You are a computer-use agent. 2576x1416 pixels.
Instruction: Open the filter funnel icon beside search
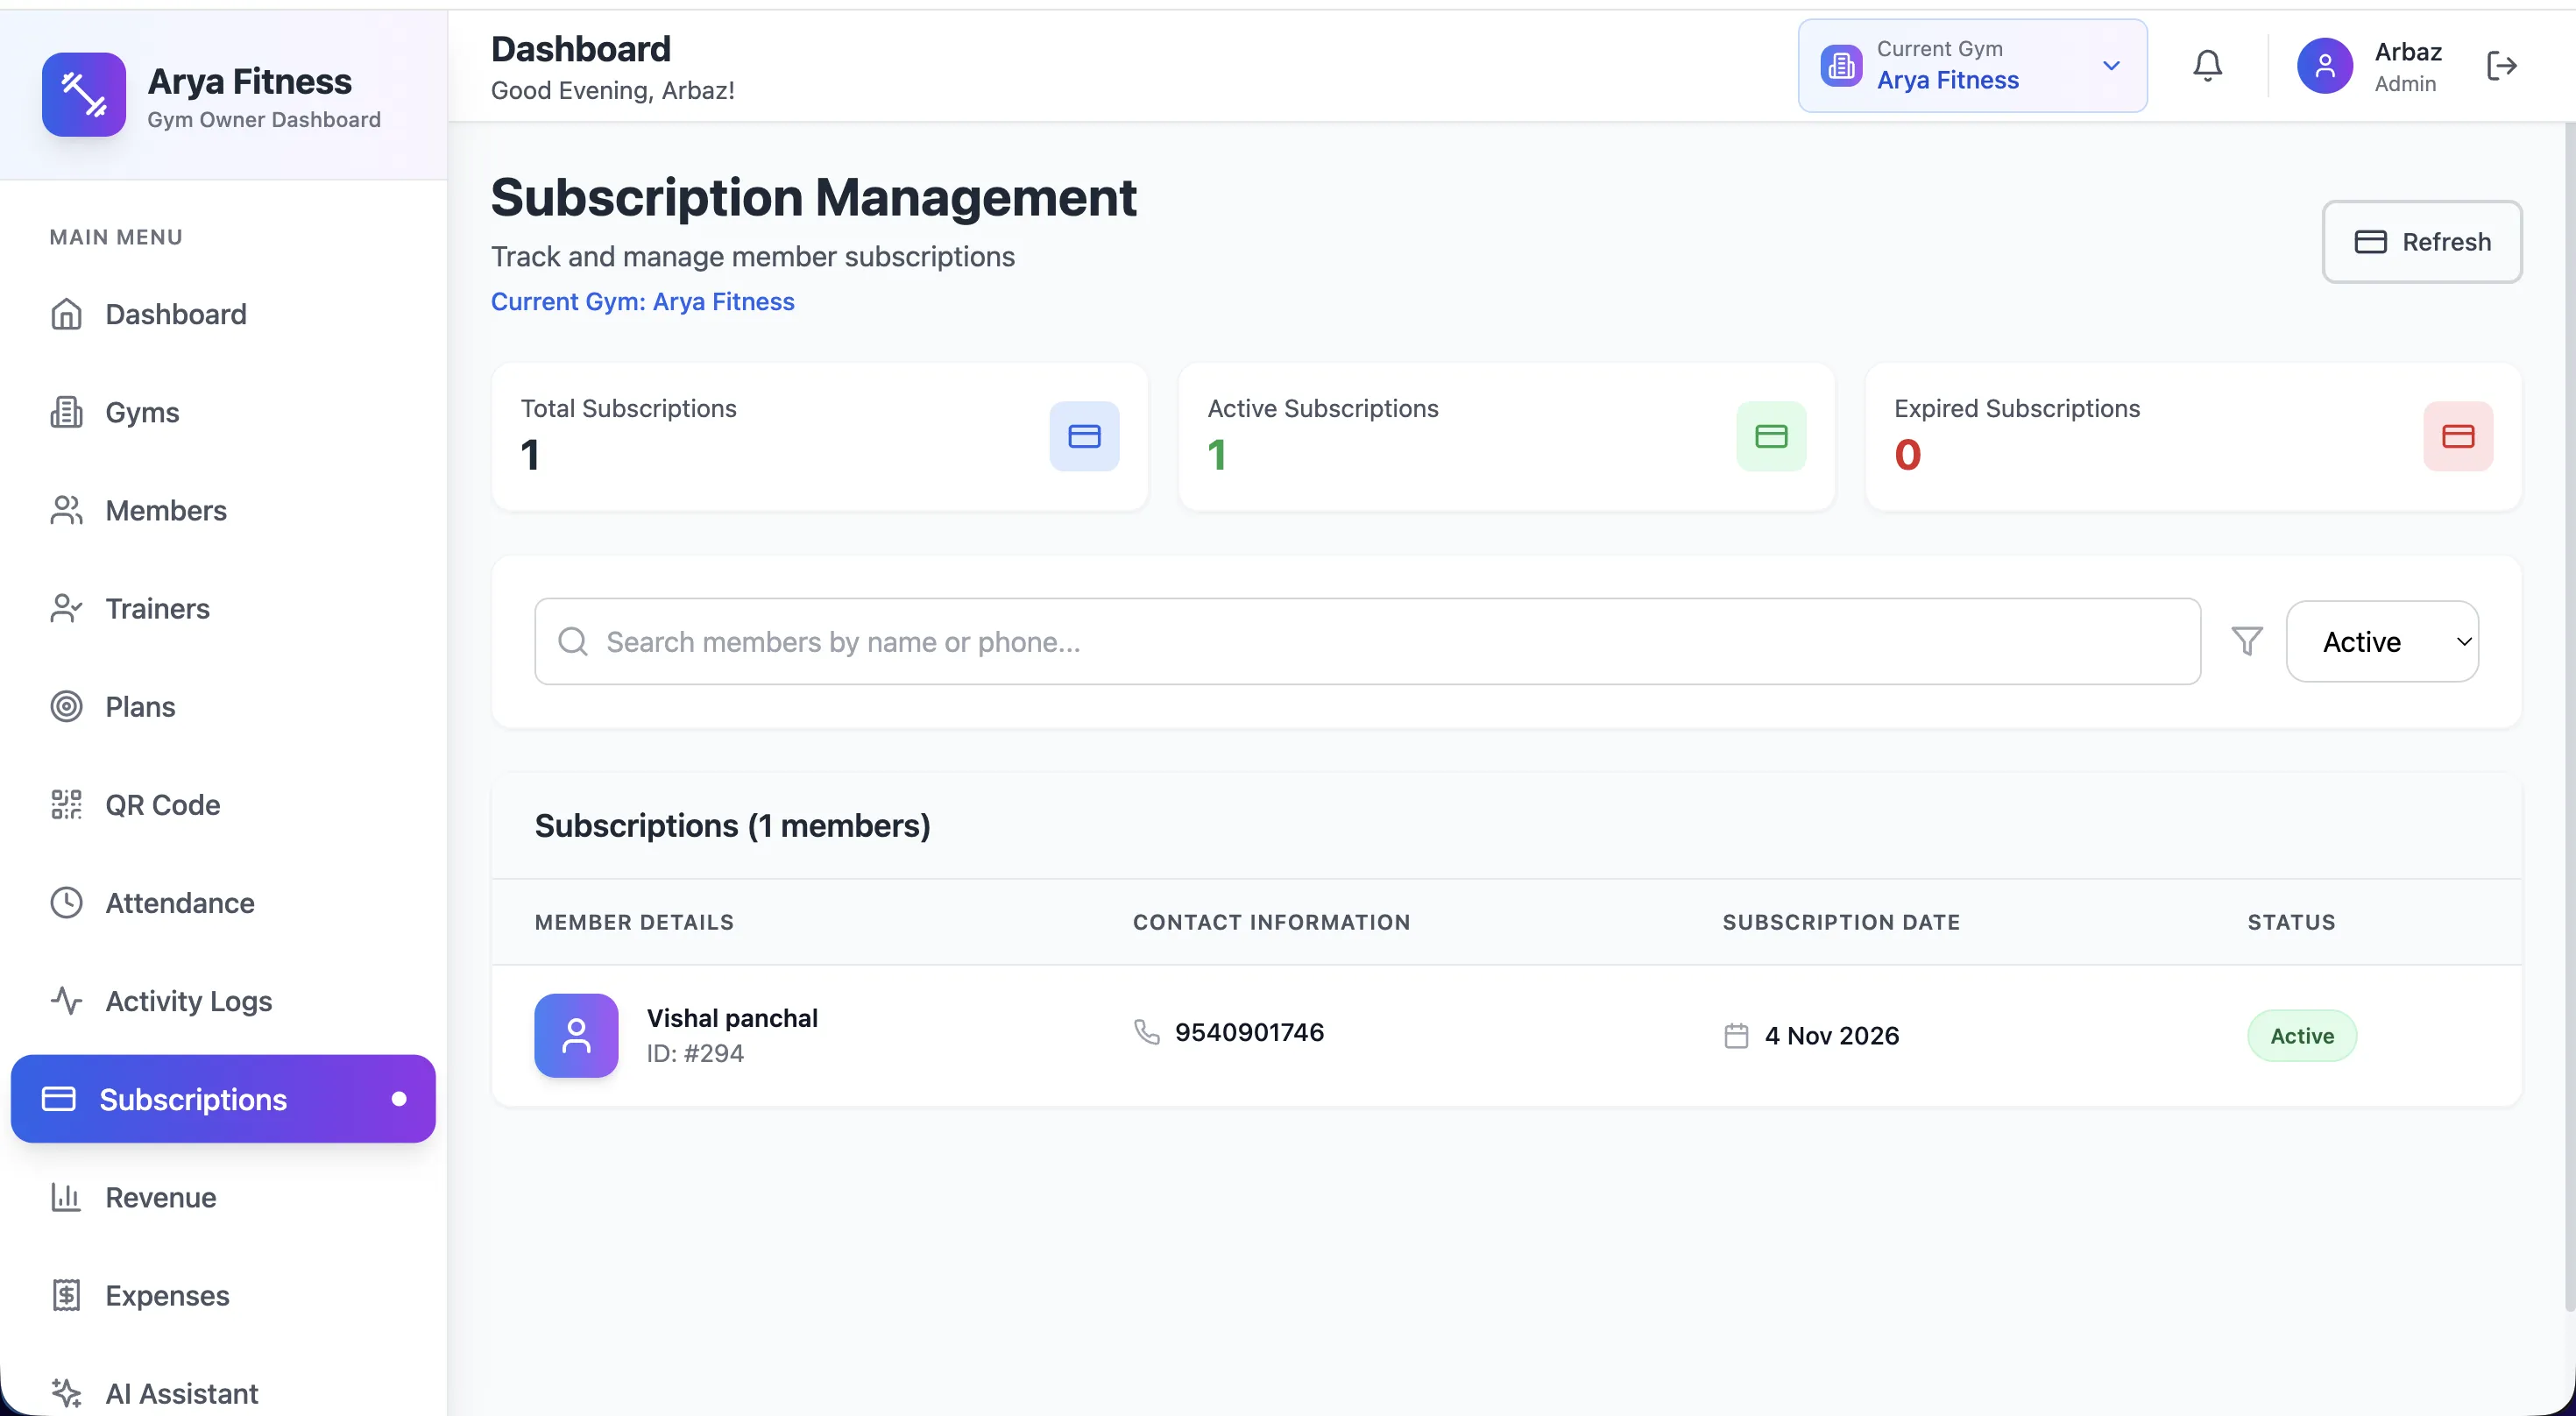click(x=2246, y=641)
